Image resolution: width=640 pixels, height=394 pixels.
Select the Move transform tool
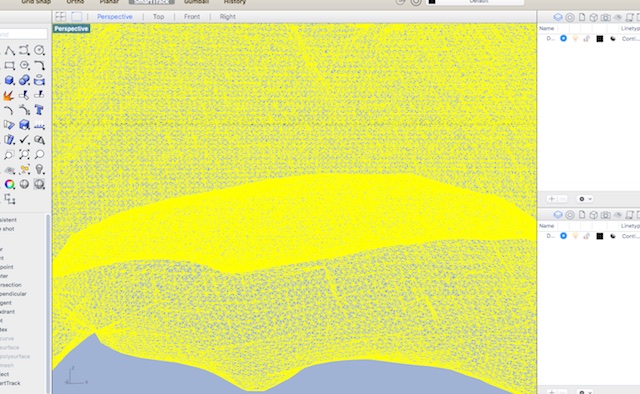point(9,199)
